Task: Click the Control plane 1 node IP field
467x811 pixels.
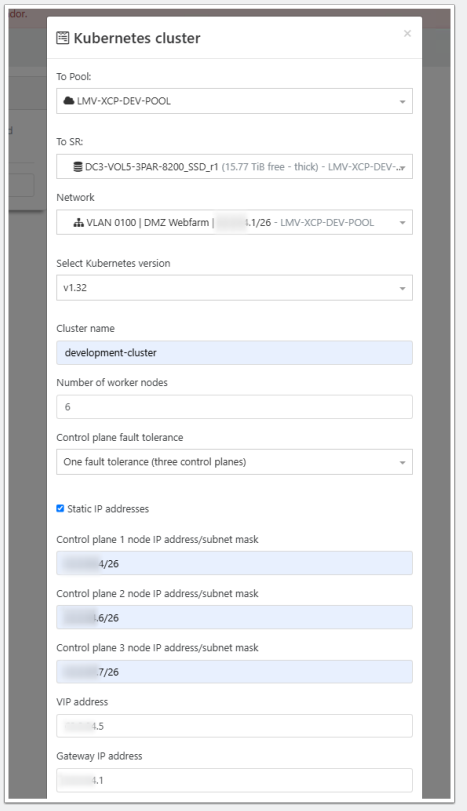Action: [x=234, y=563]
